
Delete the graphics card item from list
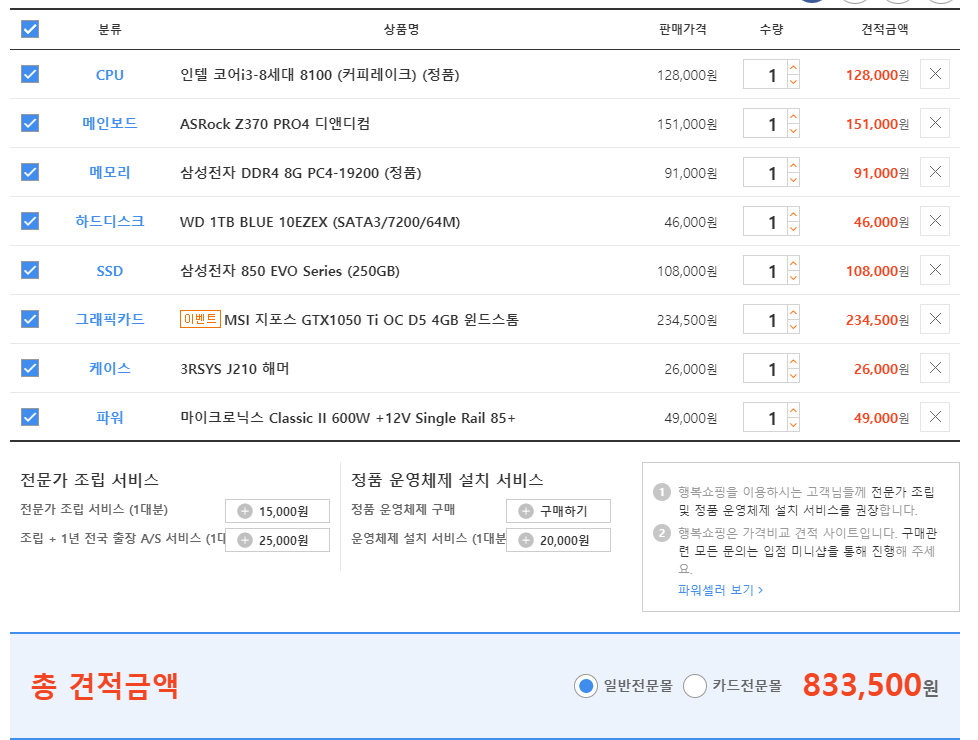click(x=934, y=319)
